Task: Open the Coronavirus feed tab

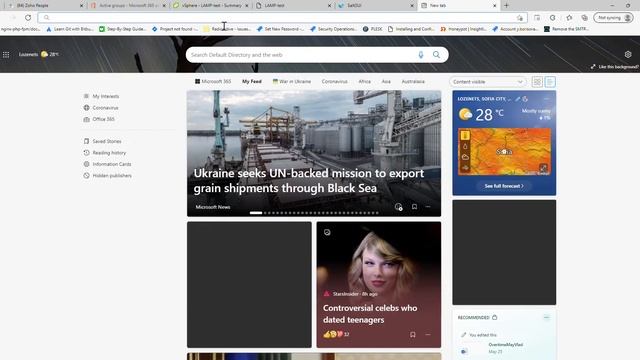Action: tap(334, 82)
